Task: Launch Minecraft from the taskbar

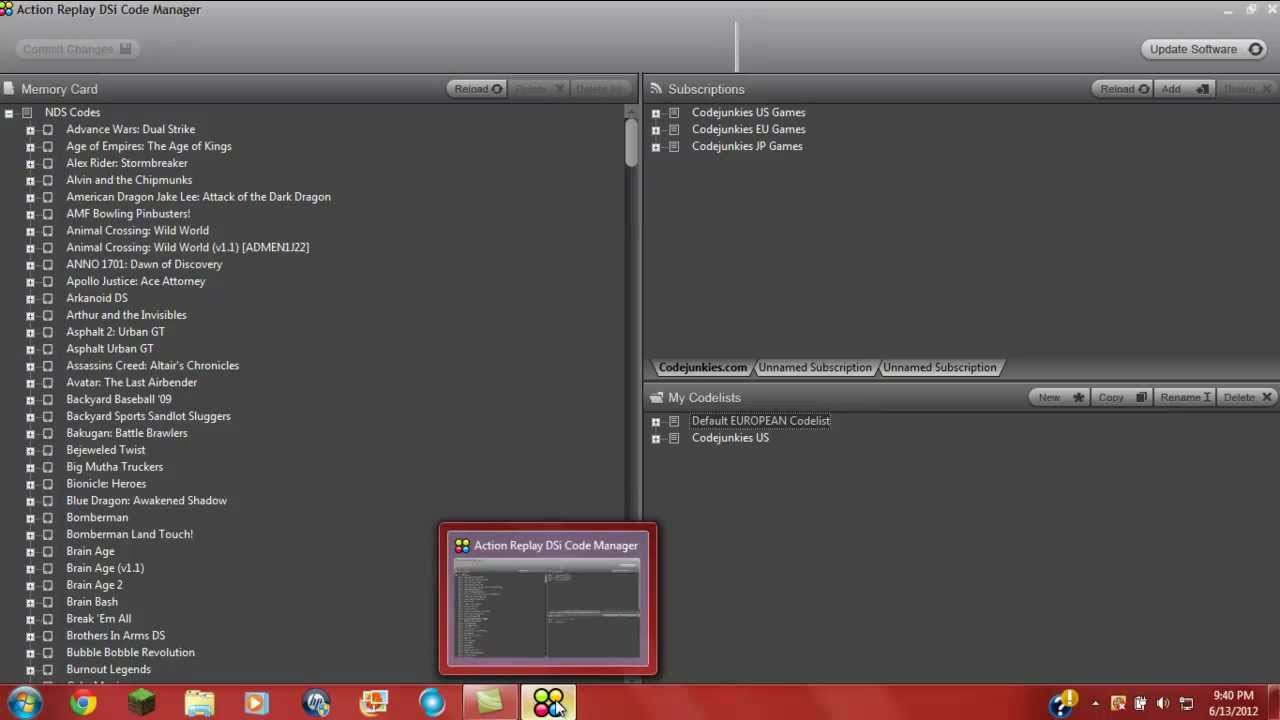Action: [141, 703]
